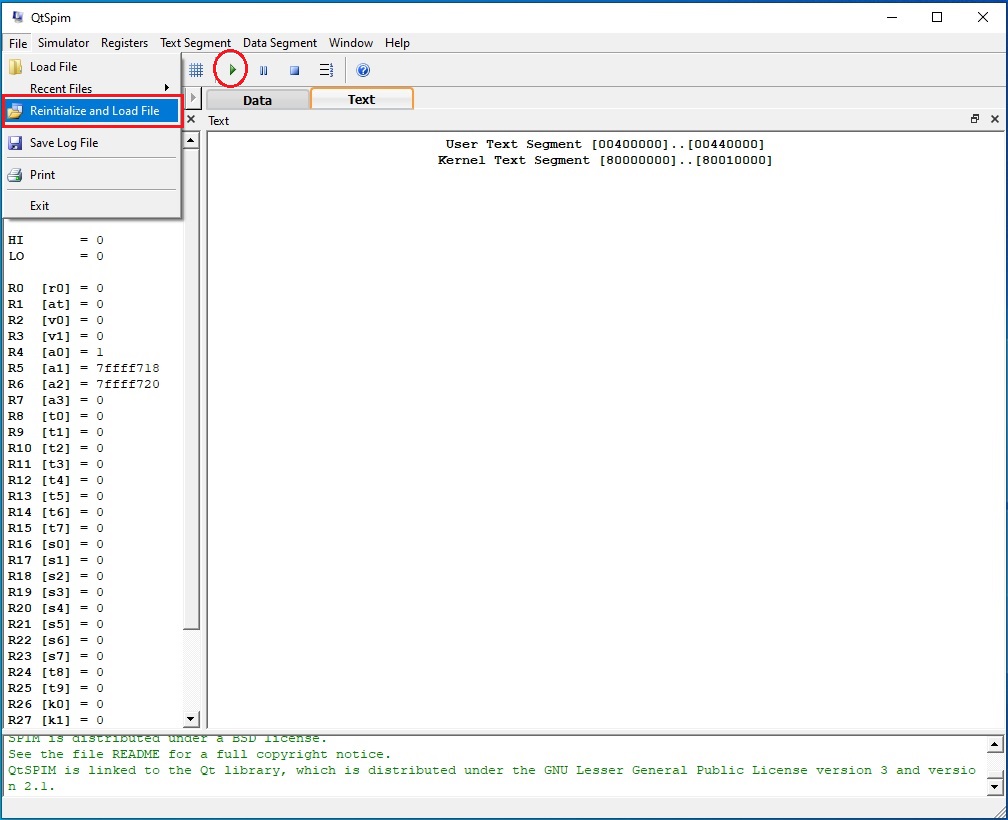Click the R6 [a2] value 7ffff720
Image resolution: width=1008 pixels, height=820 pixels.
point(128,384)
